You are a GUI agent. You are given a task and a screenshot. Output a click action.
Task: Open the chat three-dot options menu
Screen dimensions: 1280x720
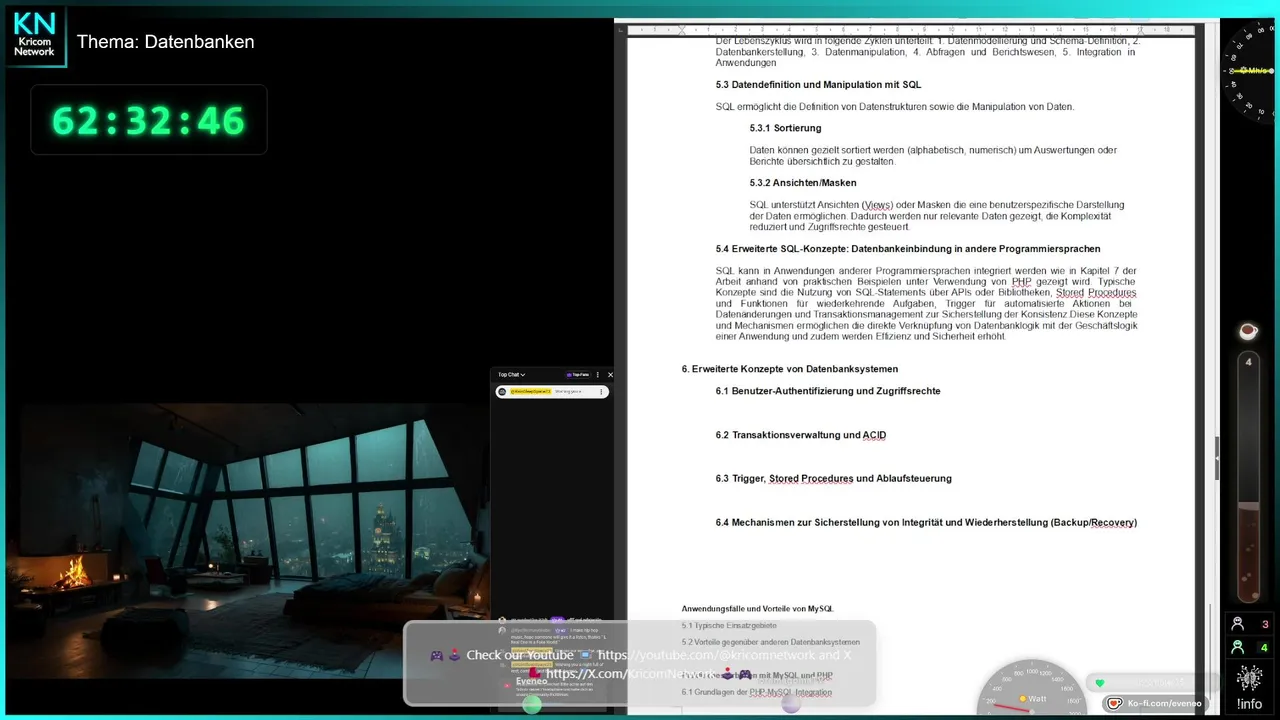tap(598, 375)
